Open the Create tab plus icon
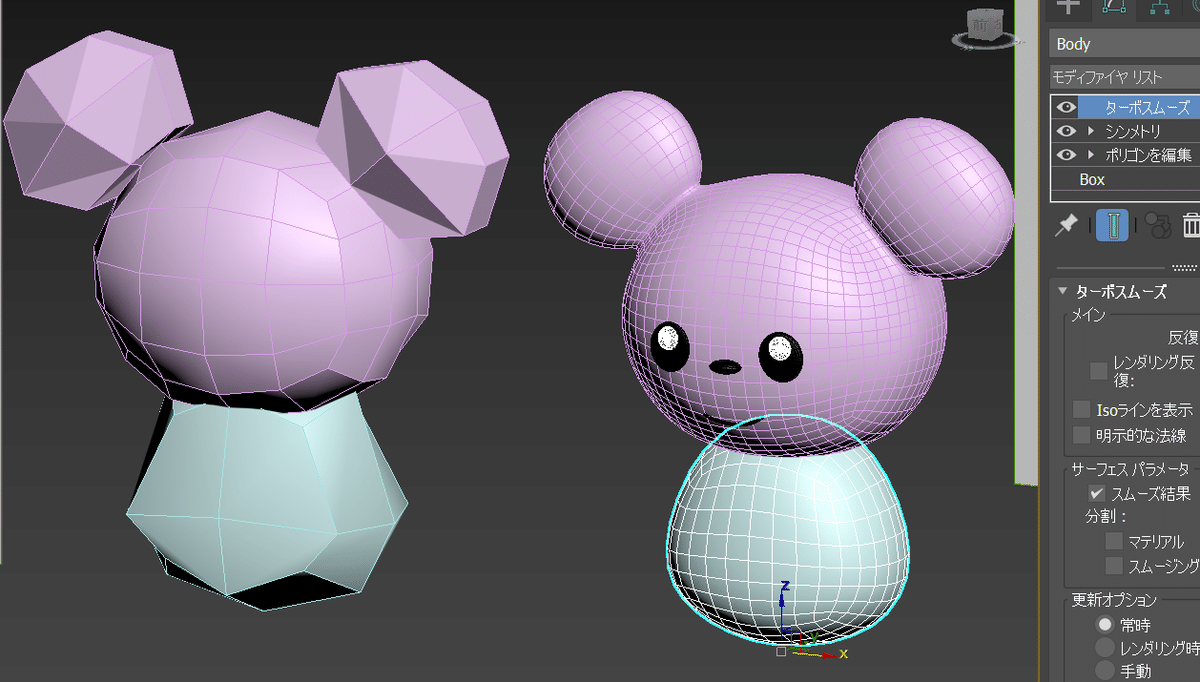The height and width of the screenshot is (682, 1200). click(1068, 7)
